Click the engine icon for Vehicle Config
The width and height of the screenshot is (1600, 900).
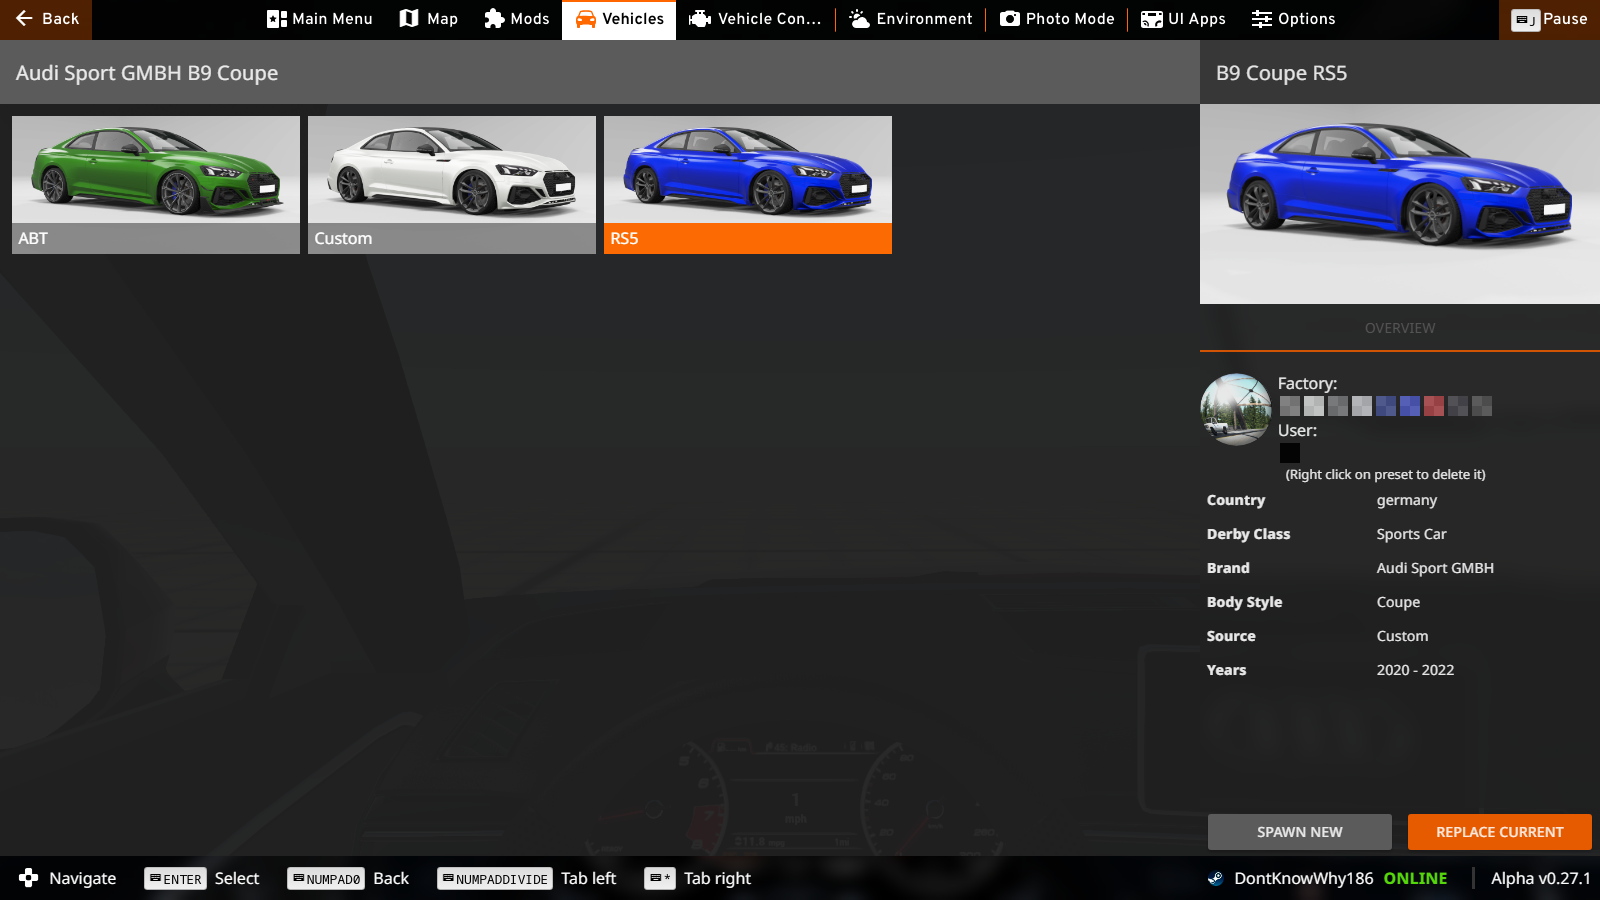tap(700, 19)
